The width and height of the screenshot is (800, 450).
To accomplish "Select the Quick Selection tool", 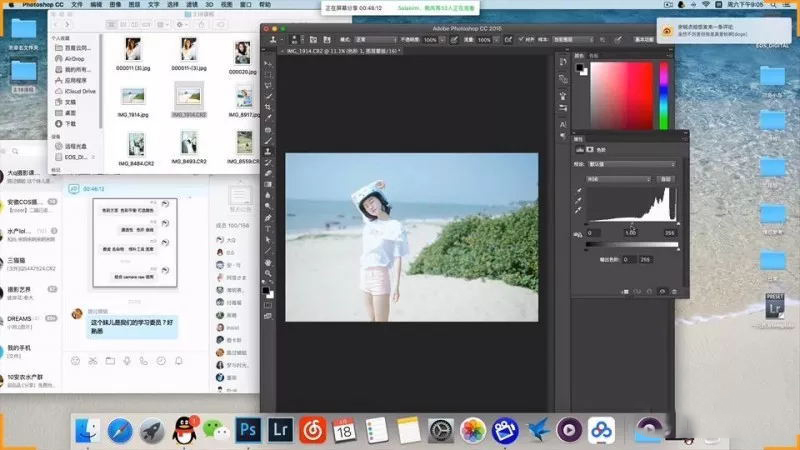I will coord(268,96).
